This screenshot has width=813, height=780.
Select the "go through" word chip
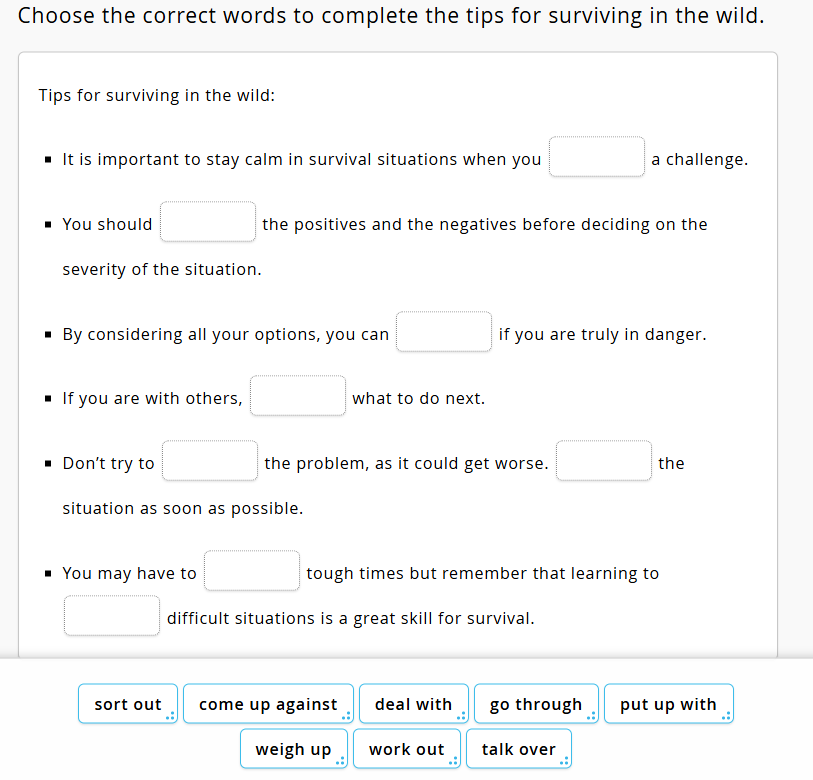[535, 704]
